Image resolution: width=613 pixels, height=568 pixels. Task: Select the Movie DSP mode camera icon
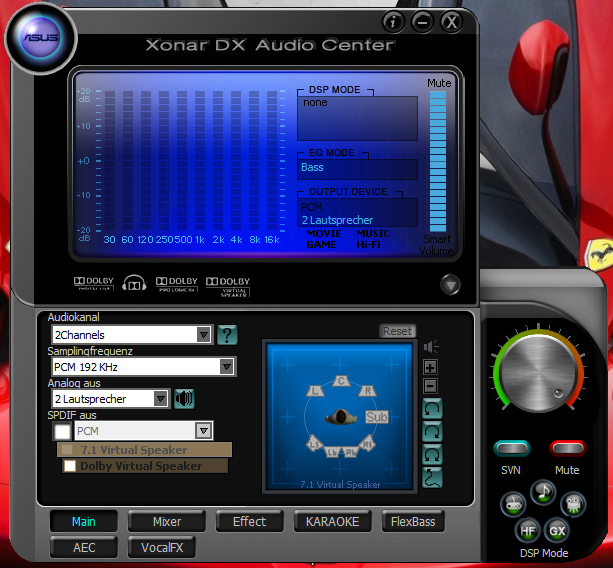click(573, 504)
